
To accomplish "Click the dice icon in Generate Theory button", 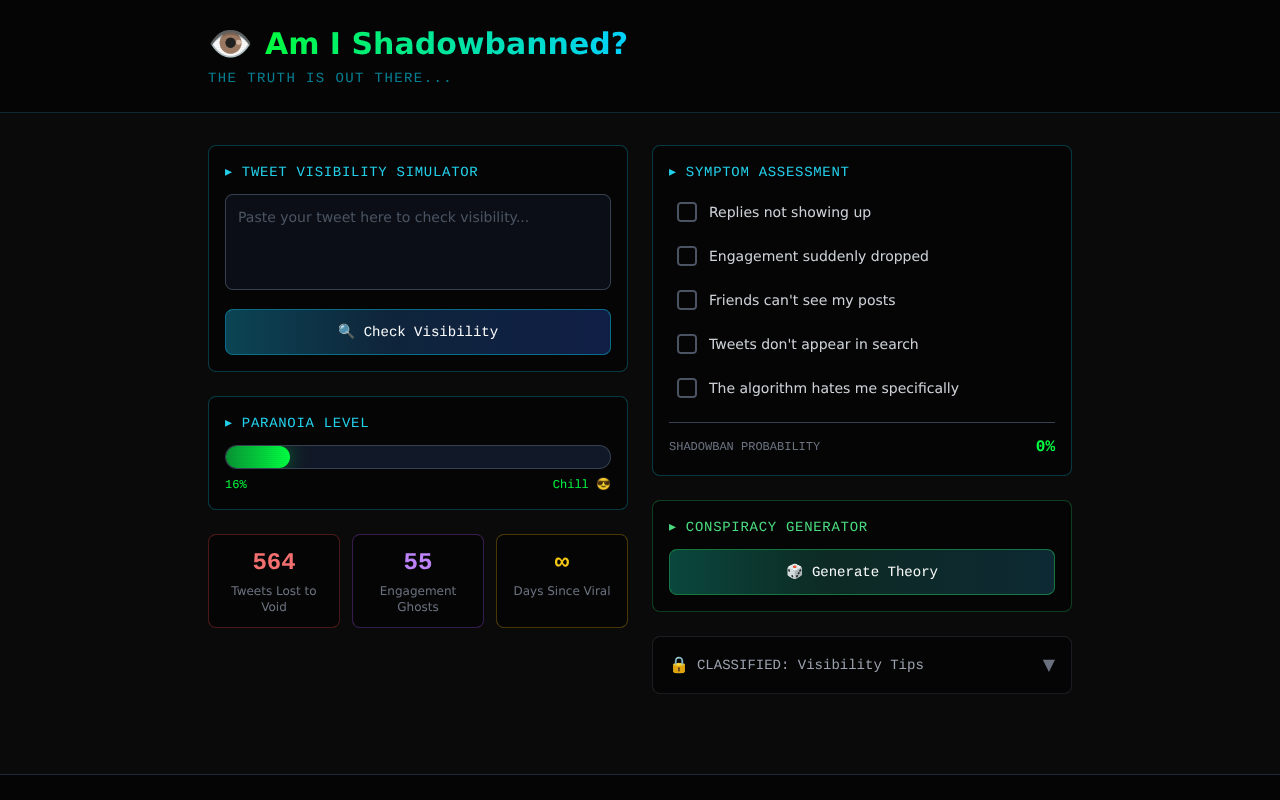I will point(794,571).
